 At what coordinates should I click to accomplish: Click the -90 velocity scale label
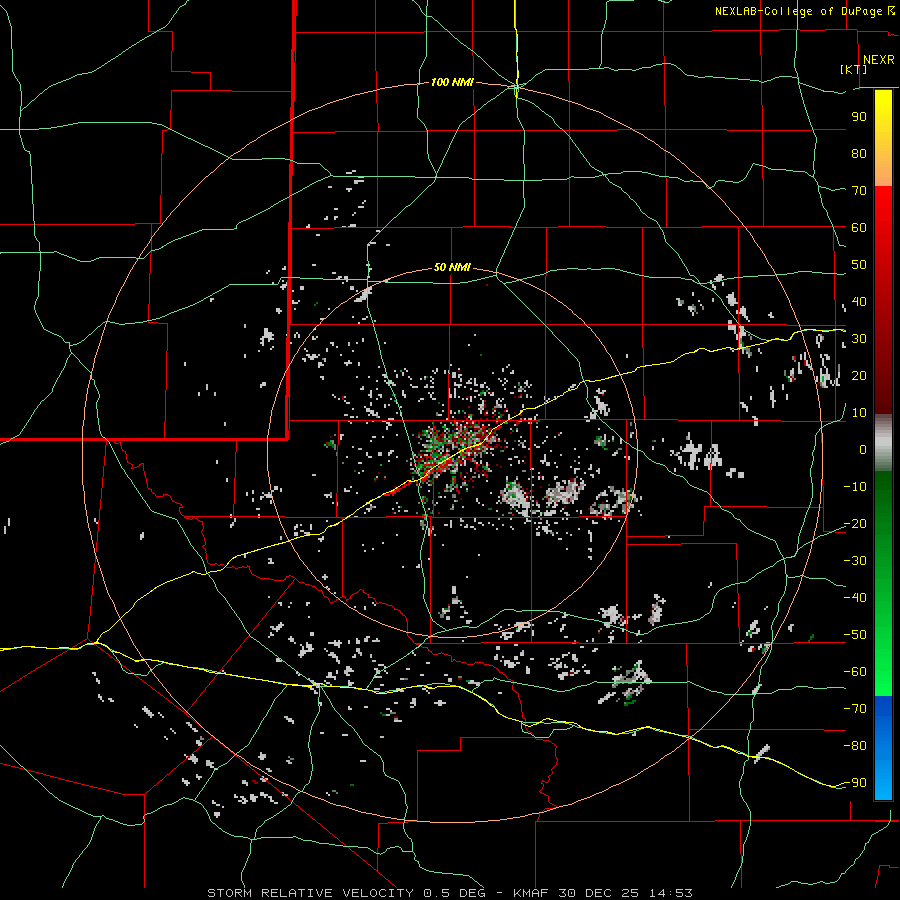[855, 783]
